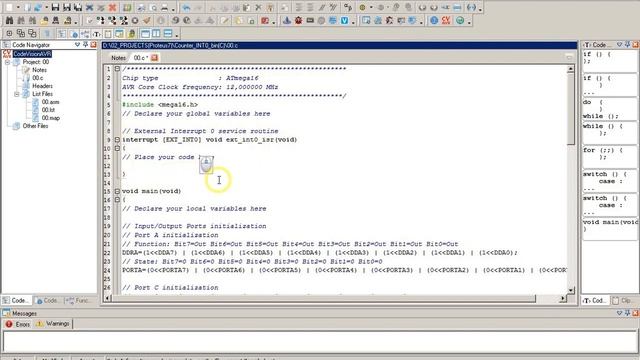Select 00.asm in List Files
Screen dimensions: 640x360
(x=50, y=102)
